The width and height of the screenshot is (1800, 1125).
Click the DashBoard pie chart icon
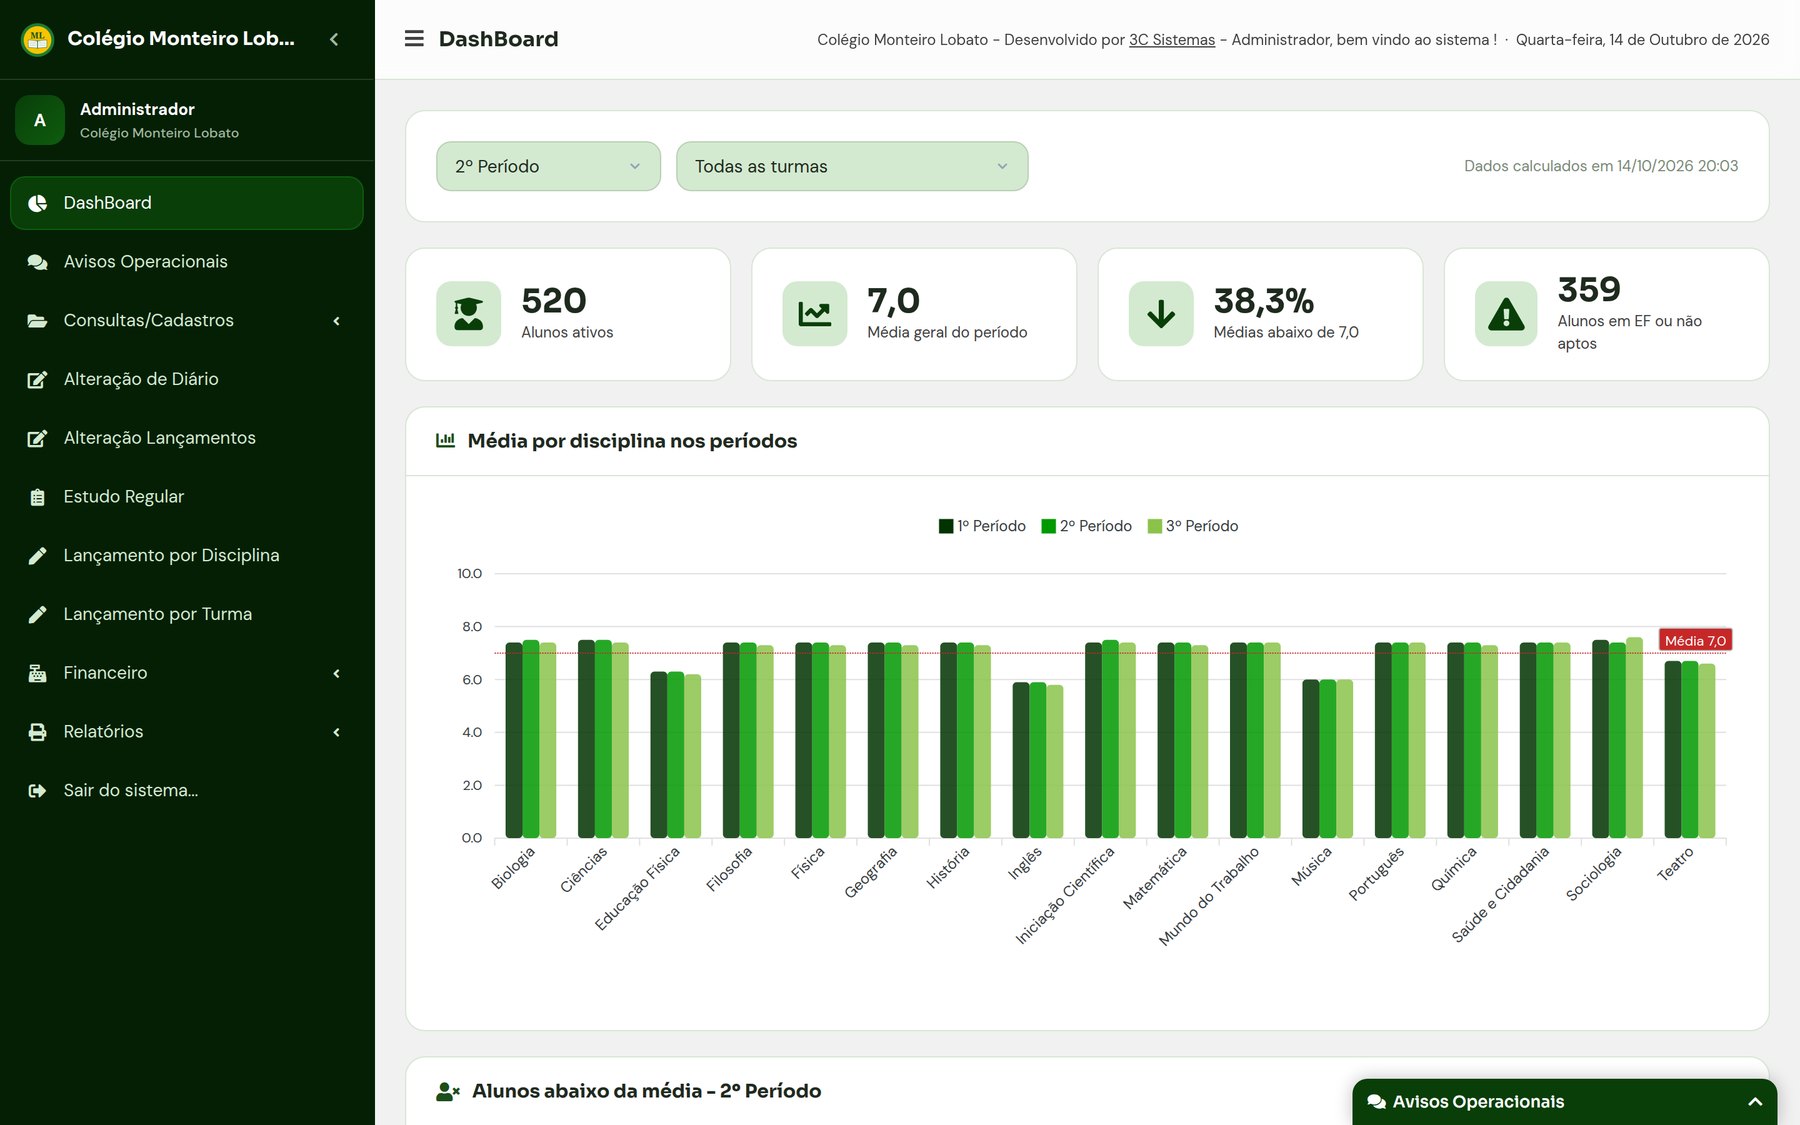(37, 203)
